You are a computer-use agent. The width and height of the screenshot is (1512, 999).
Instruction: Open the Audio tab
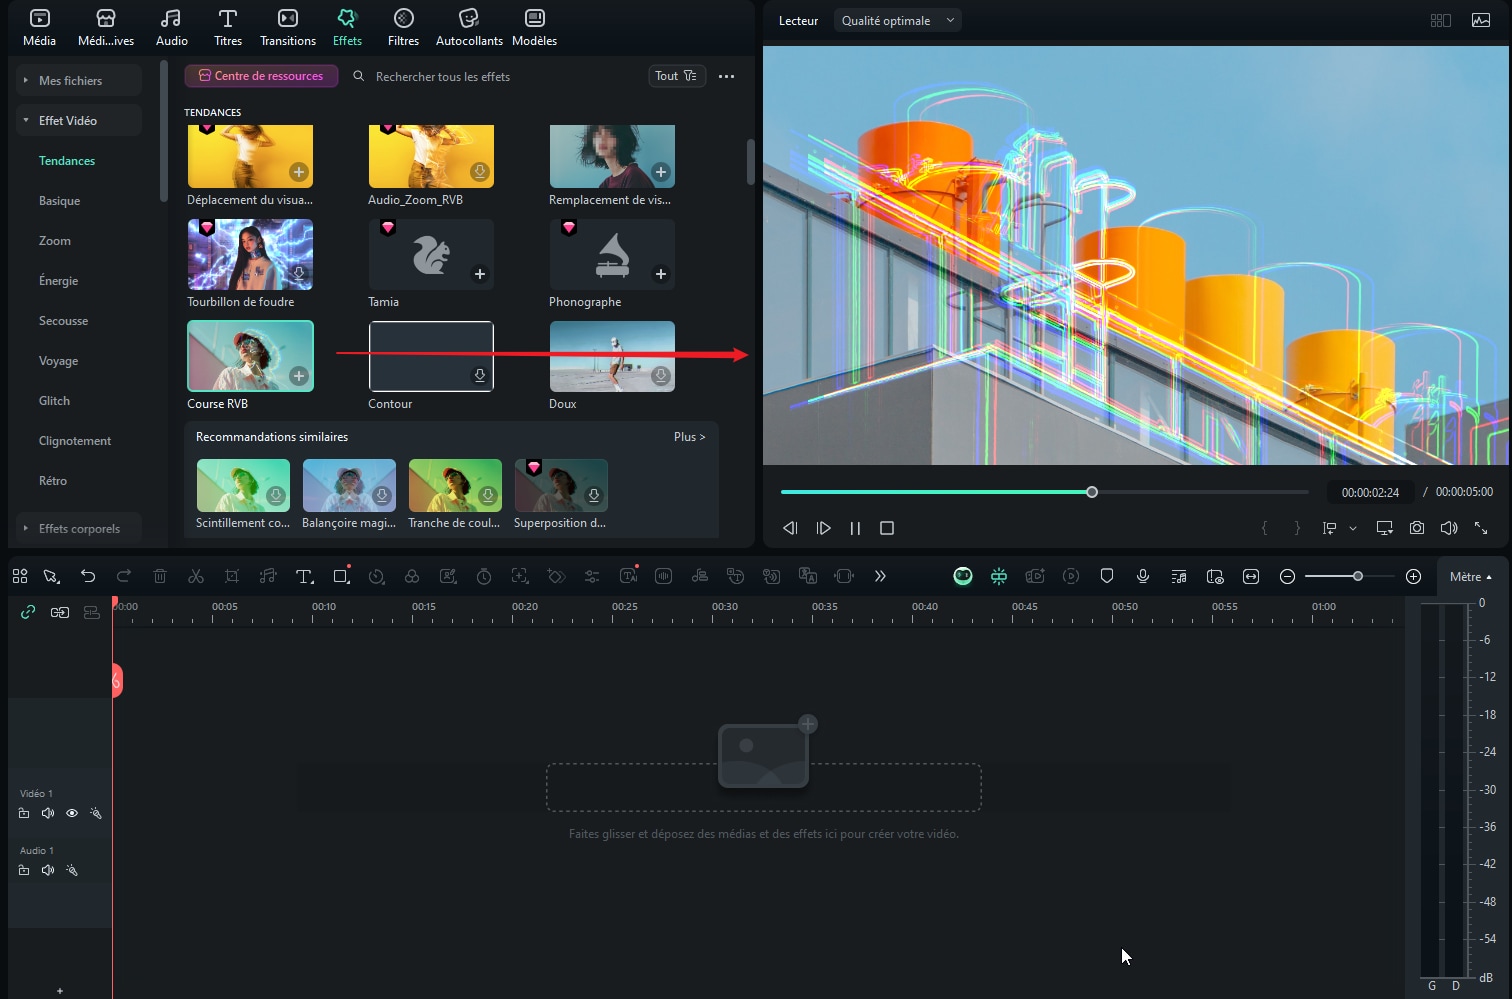point(171,27)
